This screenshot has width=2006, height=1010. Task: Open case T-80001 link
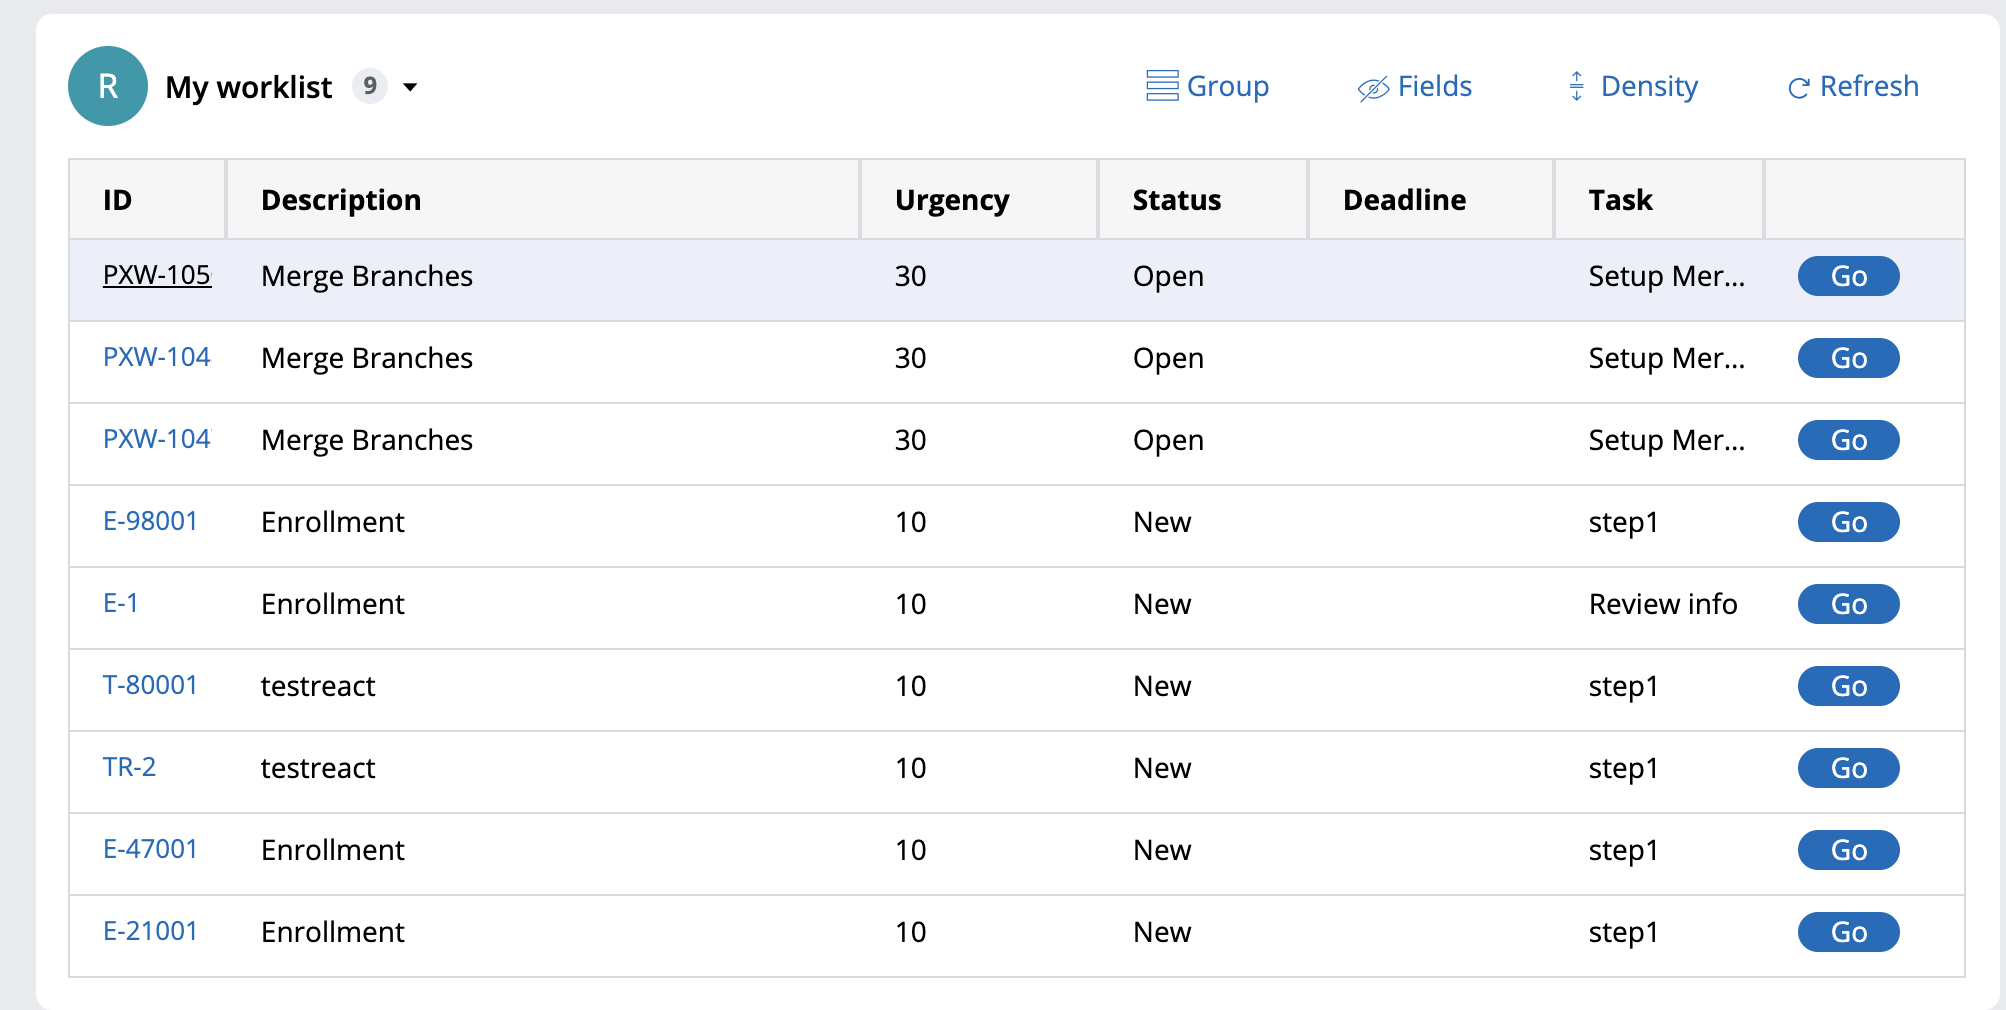pos(150,685)
